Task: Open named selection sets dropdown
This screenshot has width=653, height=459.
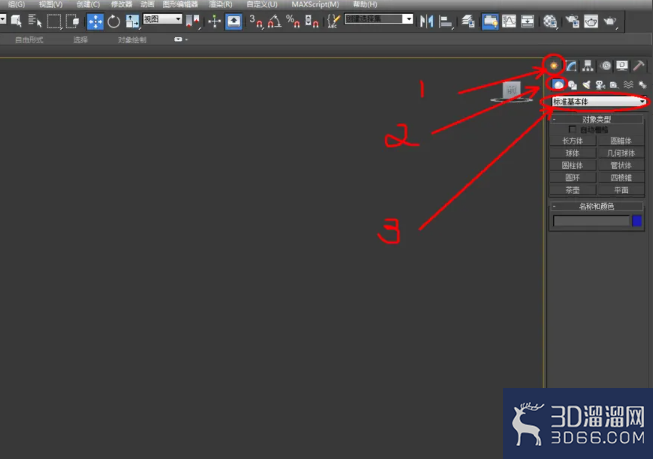Action: 379,19
